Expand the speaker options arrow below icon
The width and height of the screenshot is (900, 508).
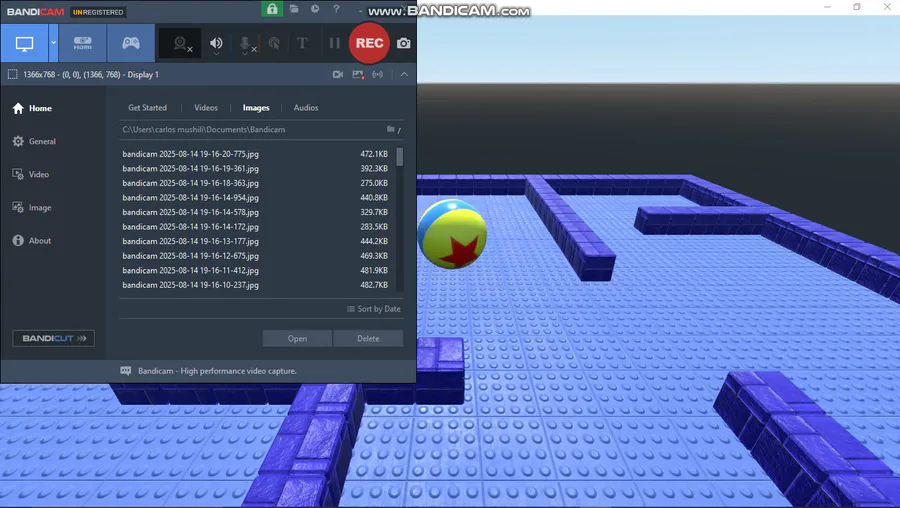(216, 53)
